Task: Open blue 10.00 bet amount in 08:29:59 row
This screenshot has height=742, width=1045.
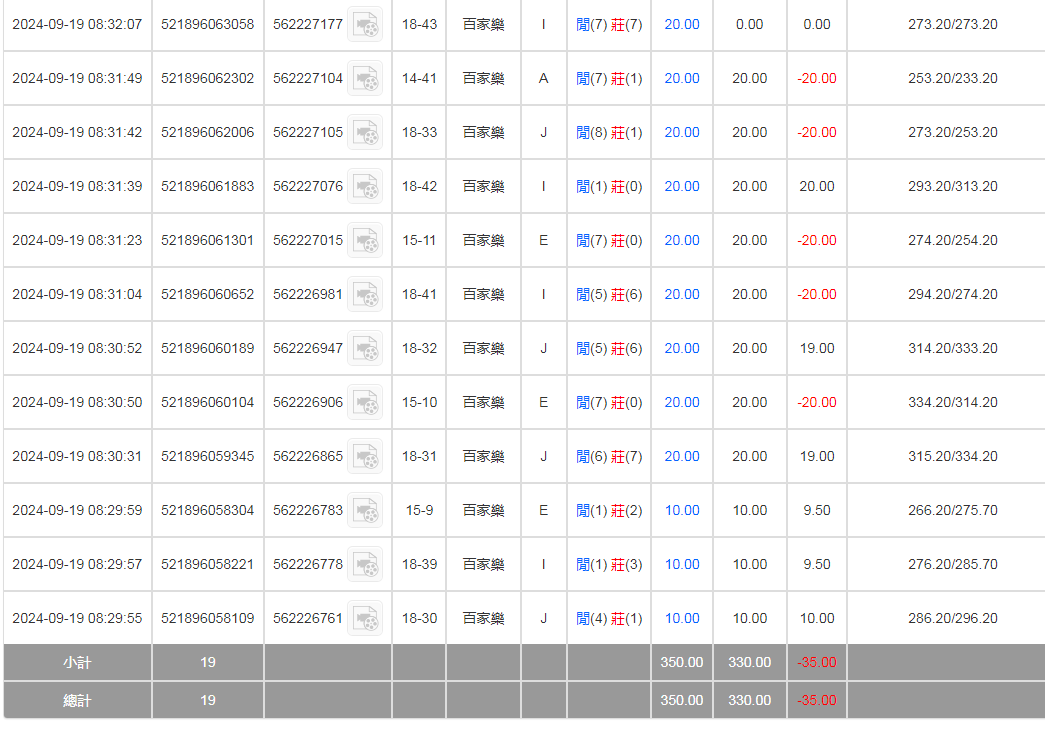Action: coord(682,510)
